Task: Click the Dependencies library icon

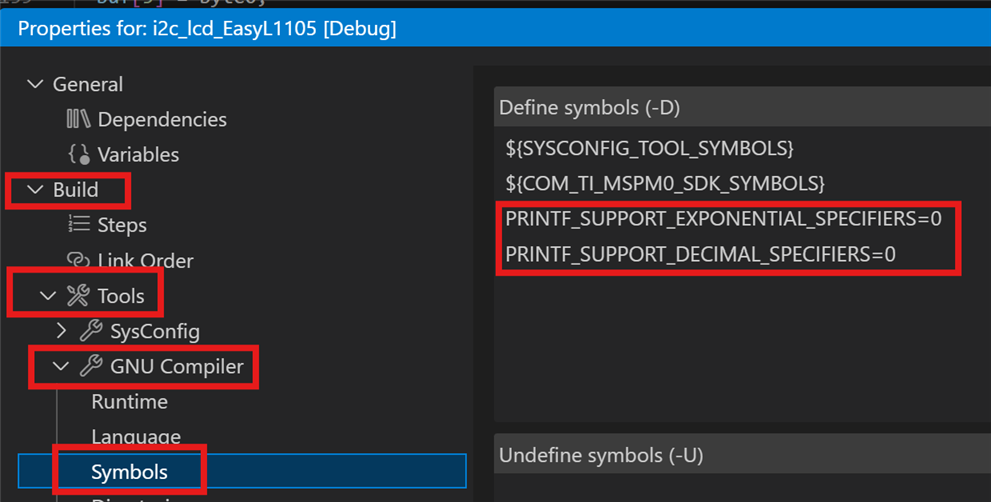Action: [78, 120]
